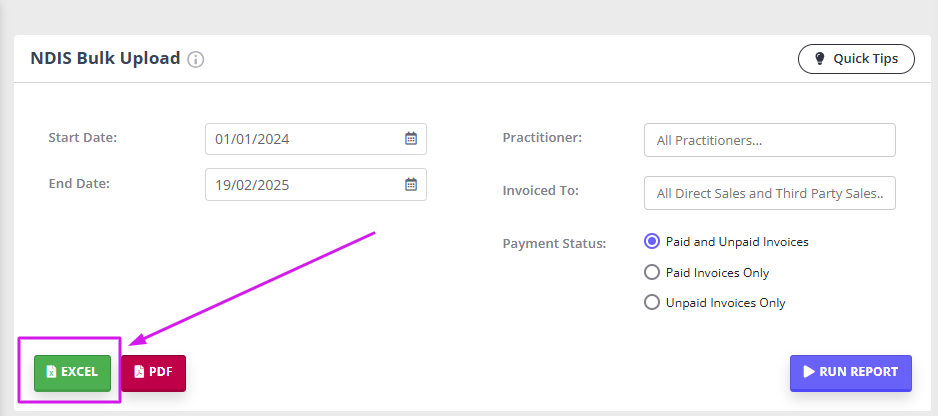Choose Unpaid Invoices Only radio button

651,302
